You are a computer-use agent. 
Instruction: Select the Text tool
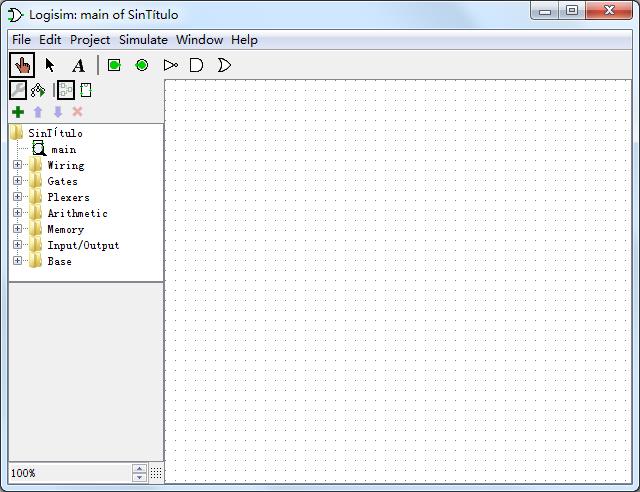78,66
